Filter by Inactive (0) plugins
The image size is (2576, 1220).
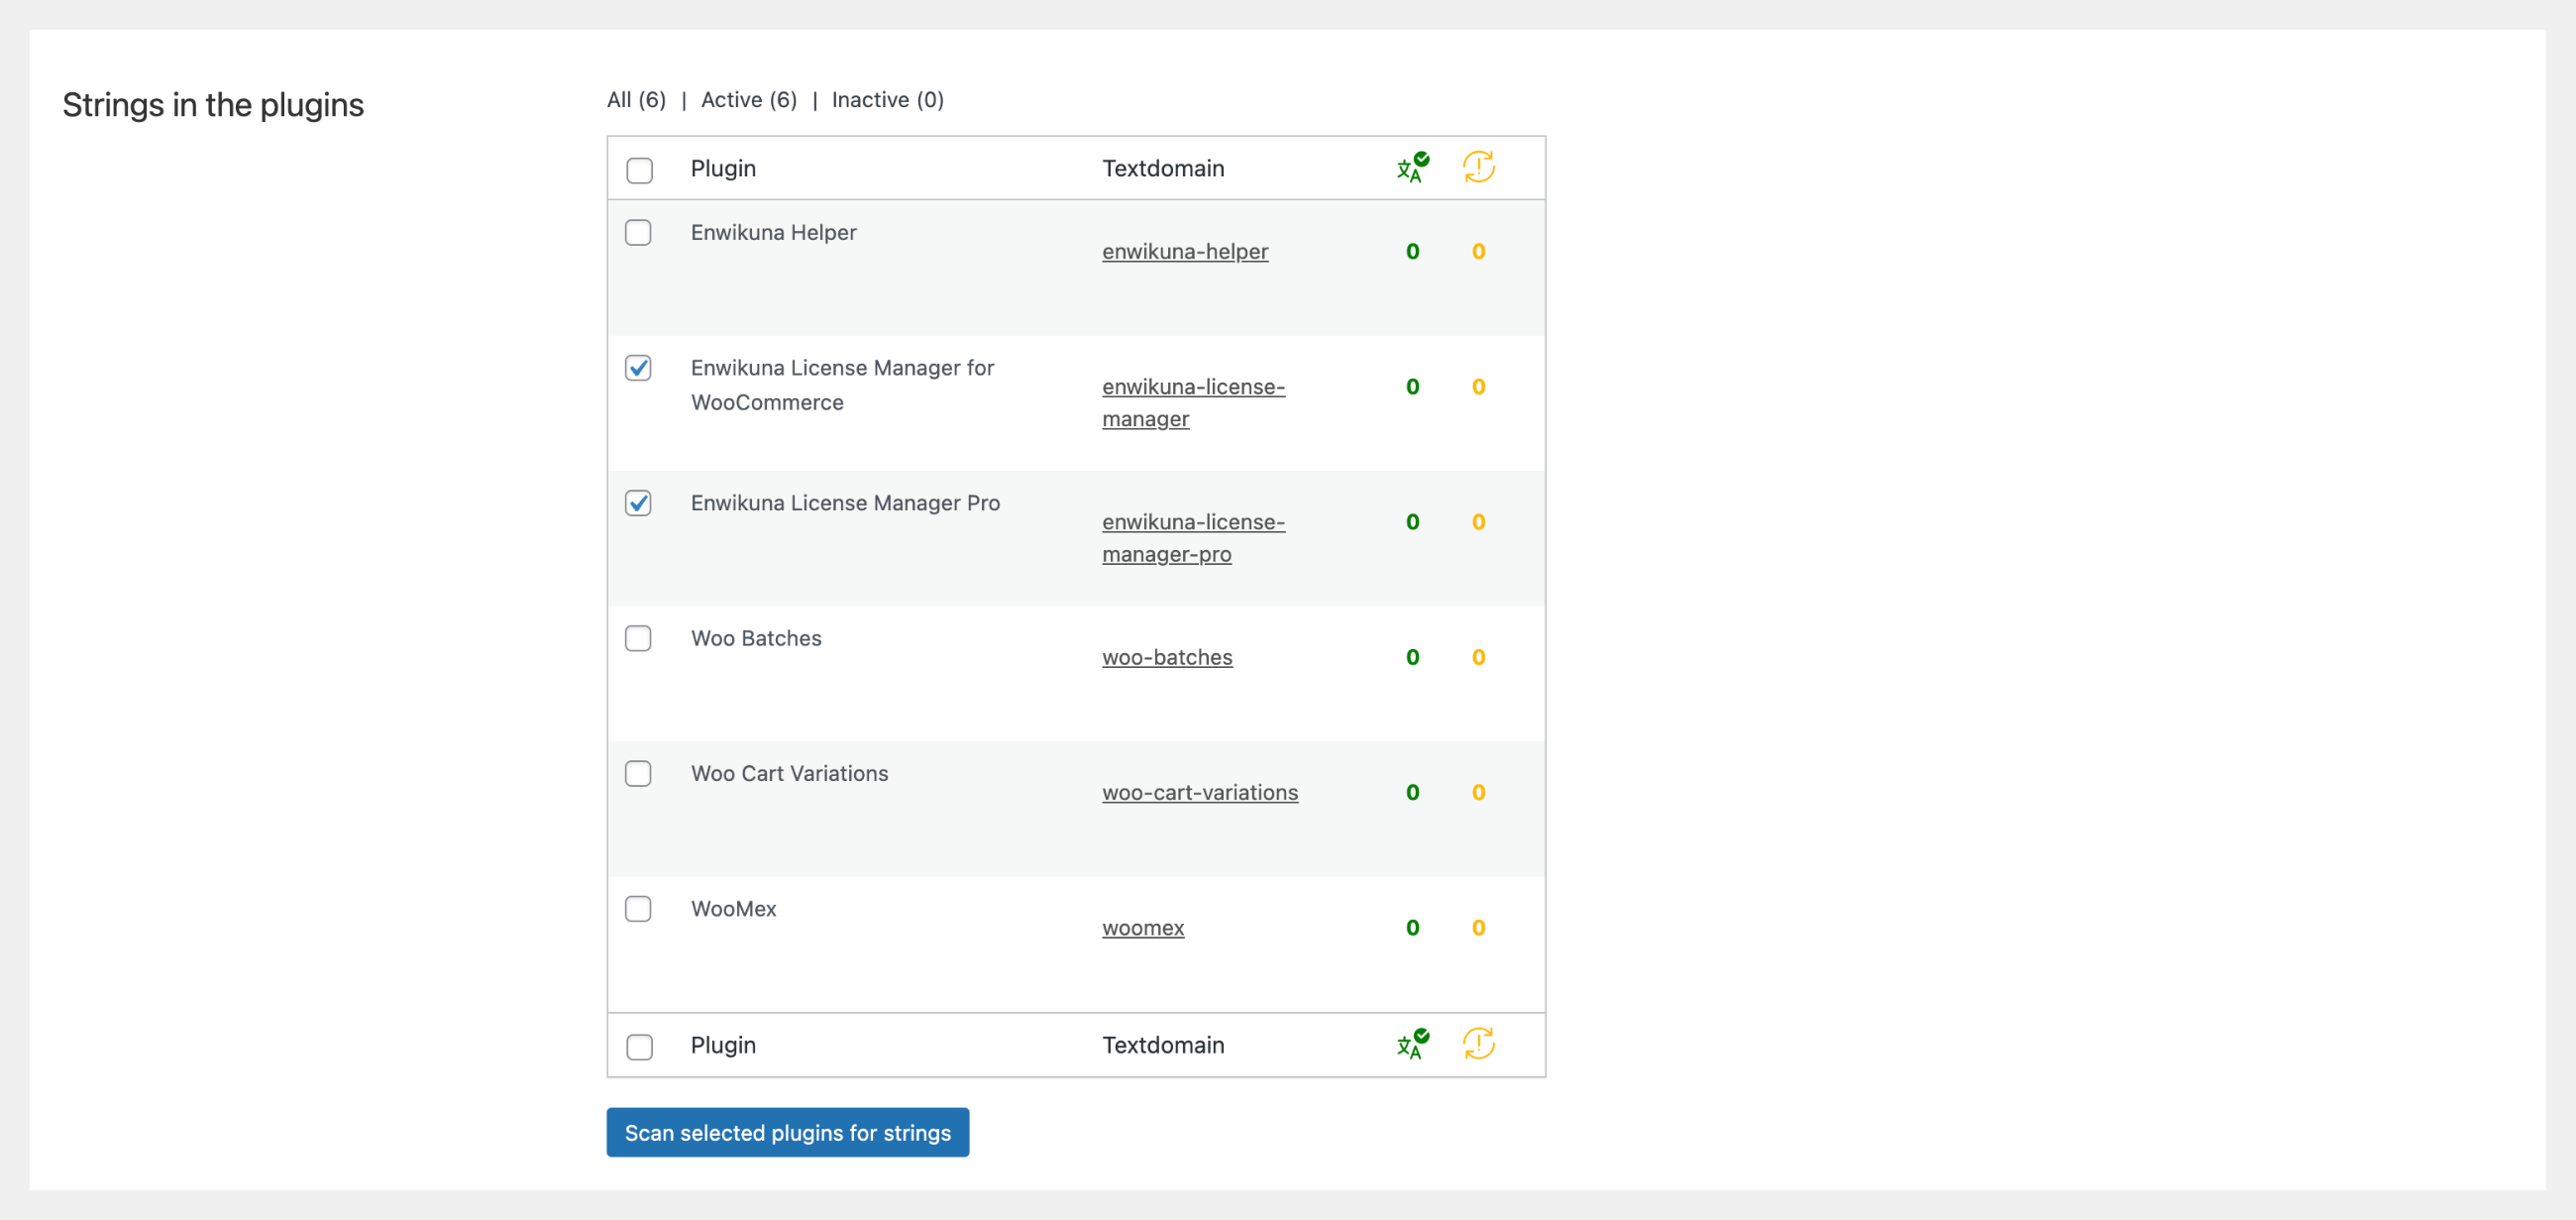[x=888, y=100]
